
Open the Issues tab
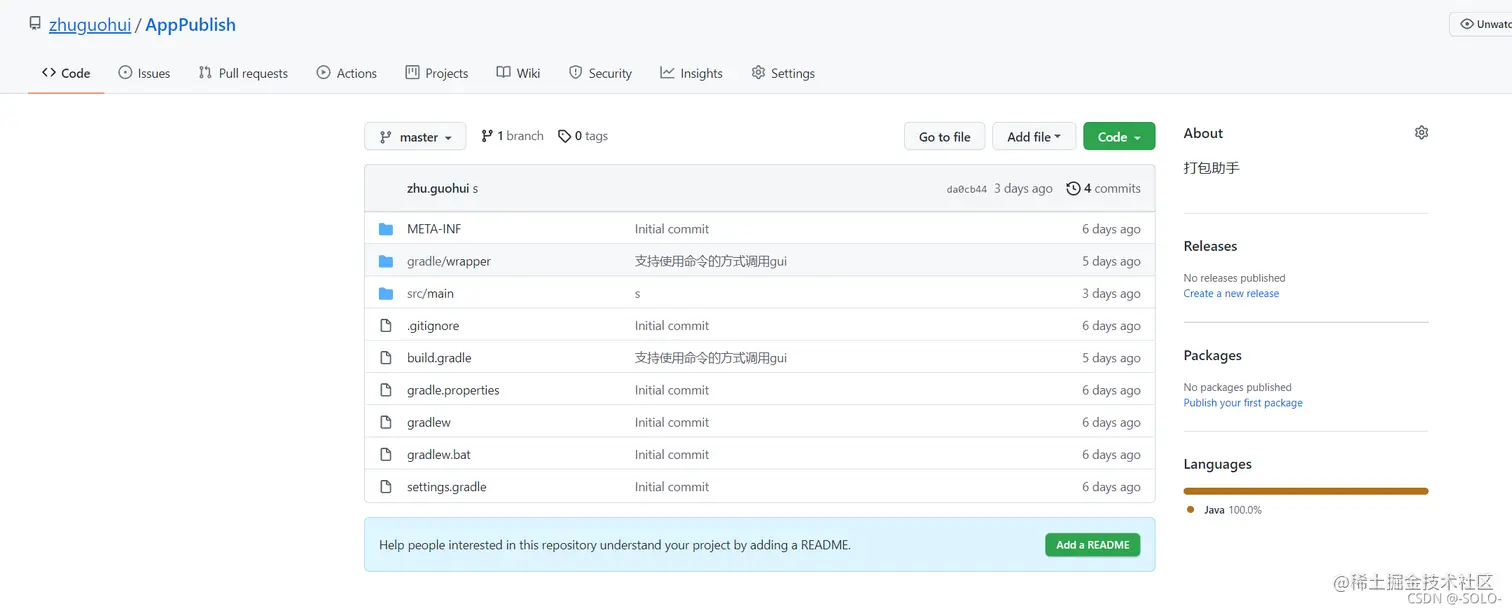click(144, 73)
